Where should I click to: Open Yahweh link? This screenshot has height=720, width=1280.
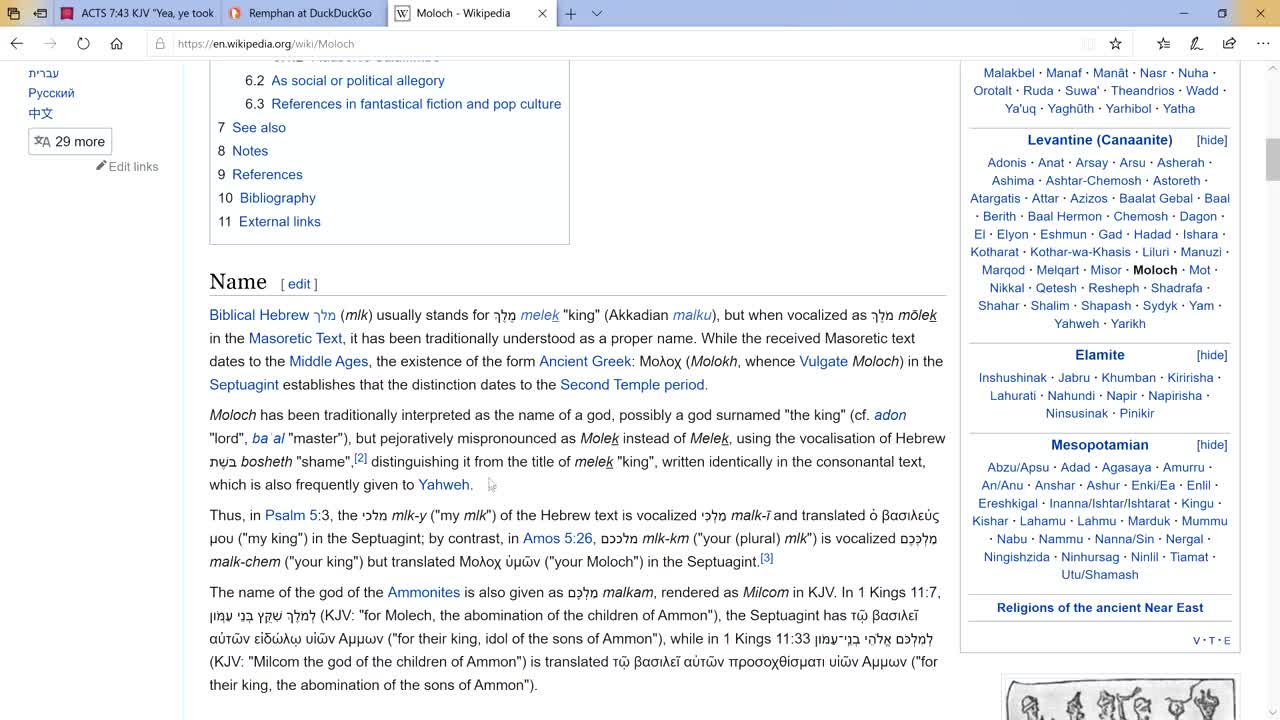444,484
